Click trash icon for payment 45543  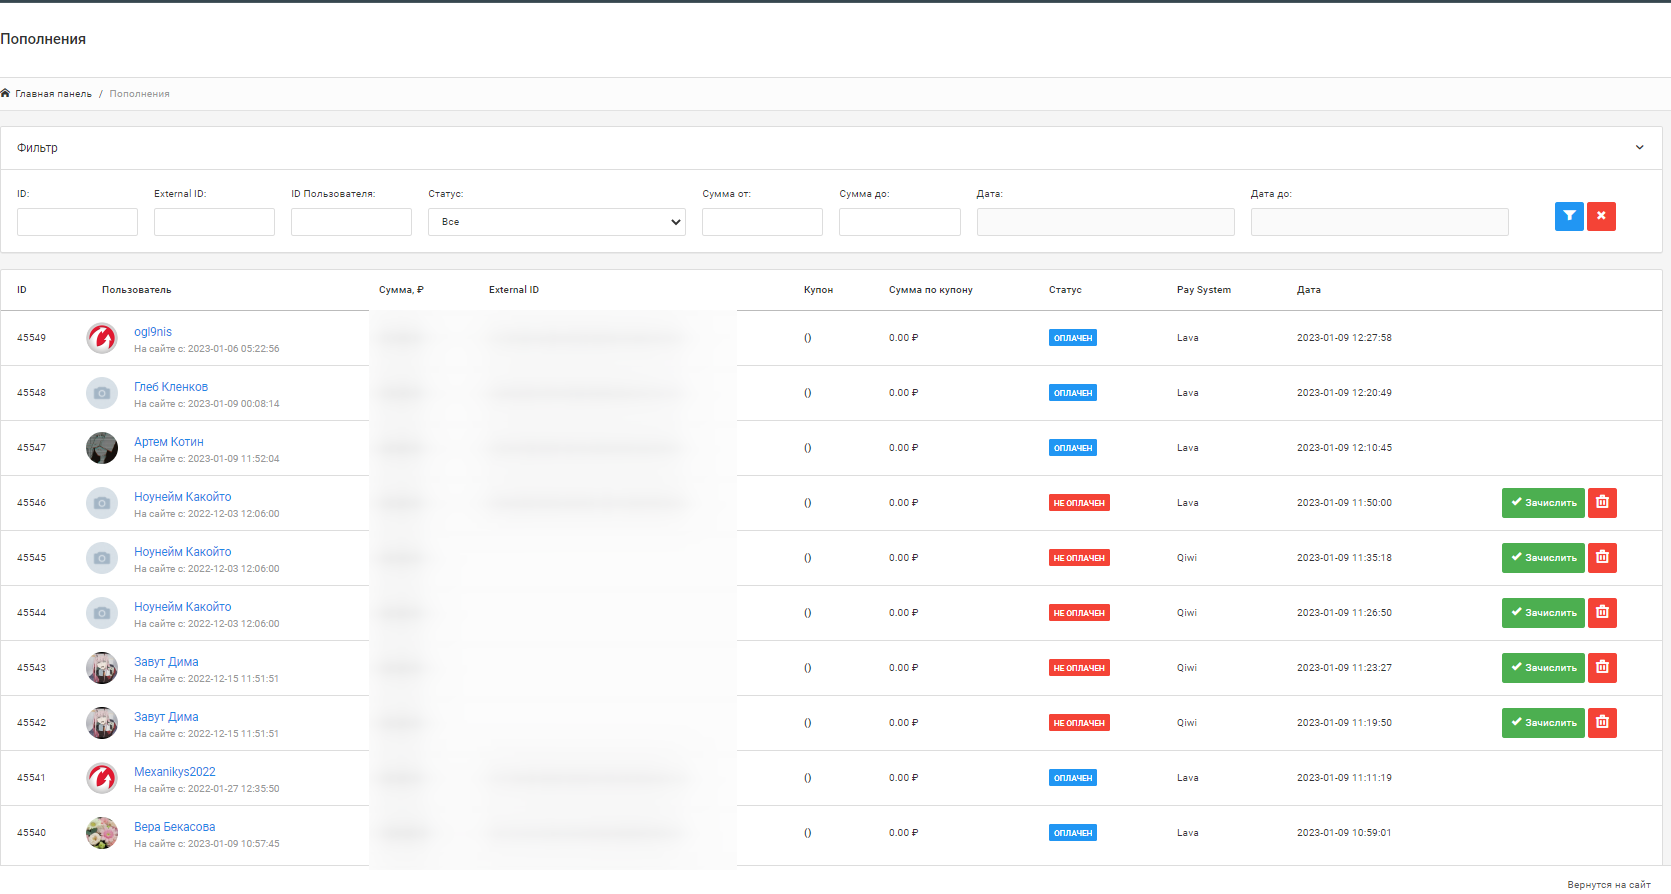(1602, 668)
